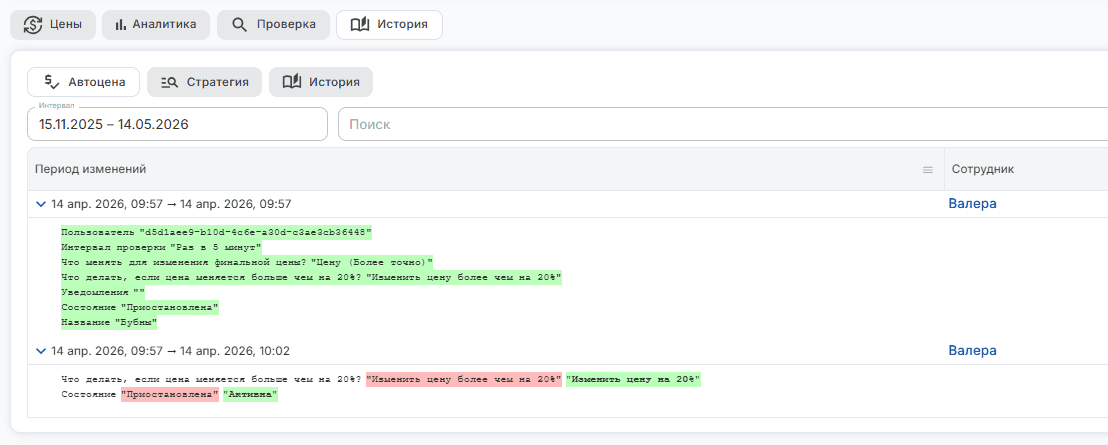Click the list-search icon in Стратегия
Image resolution: width=1108 pixels, height=445 pixels.
tap(170, 82)
